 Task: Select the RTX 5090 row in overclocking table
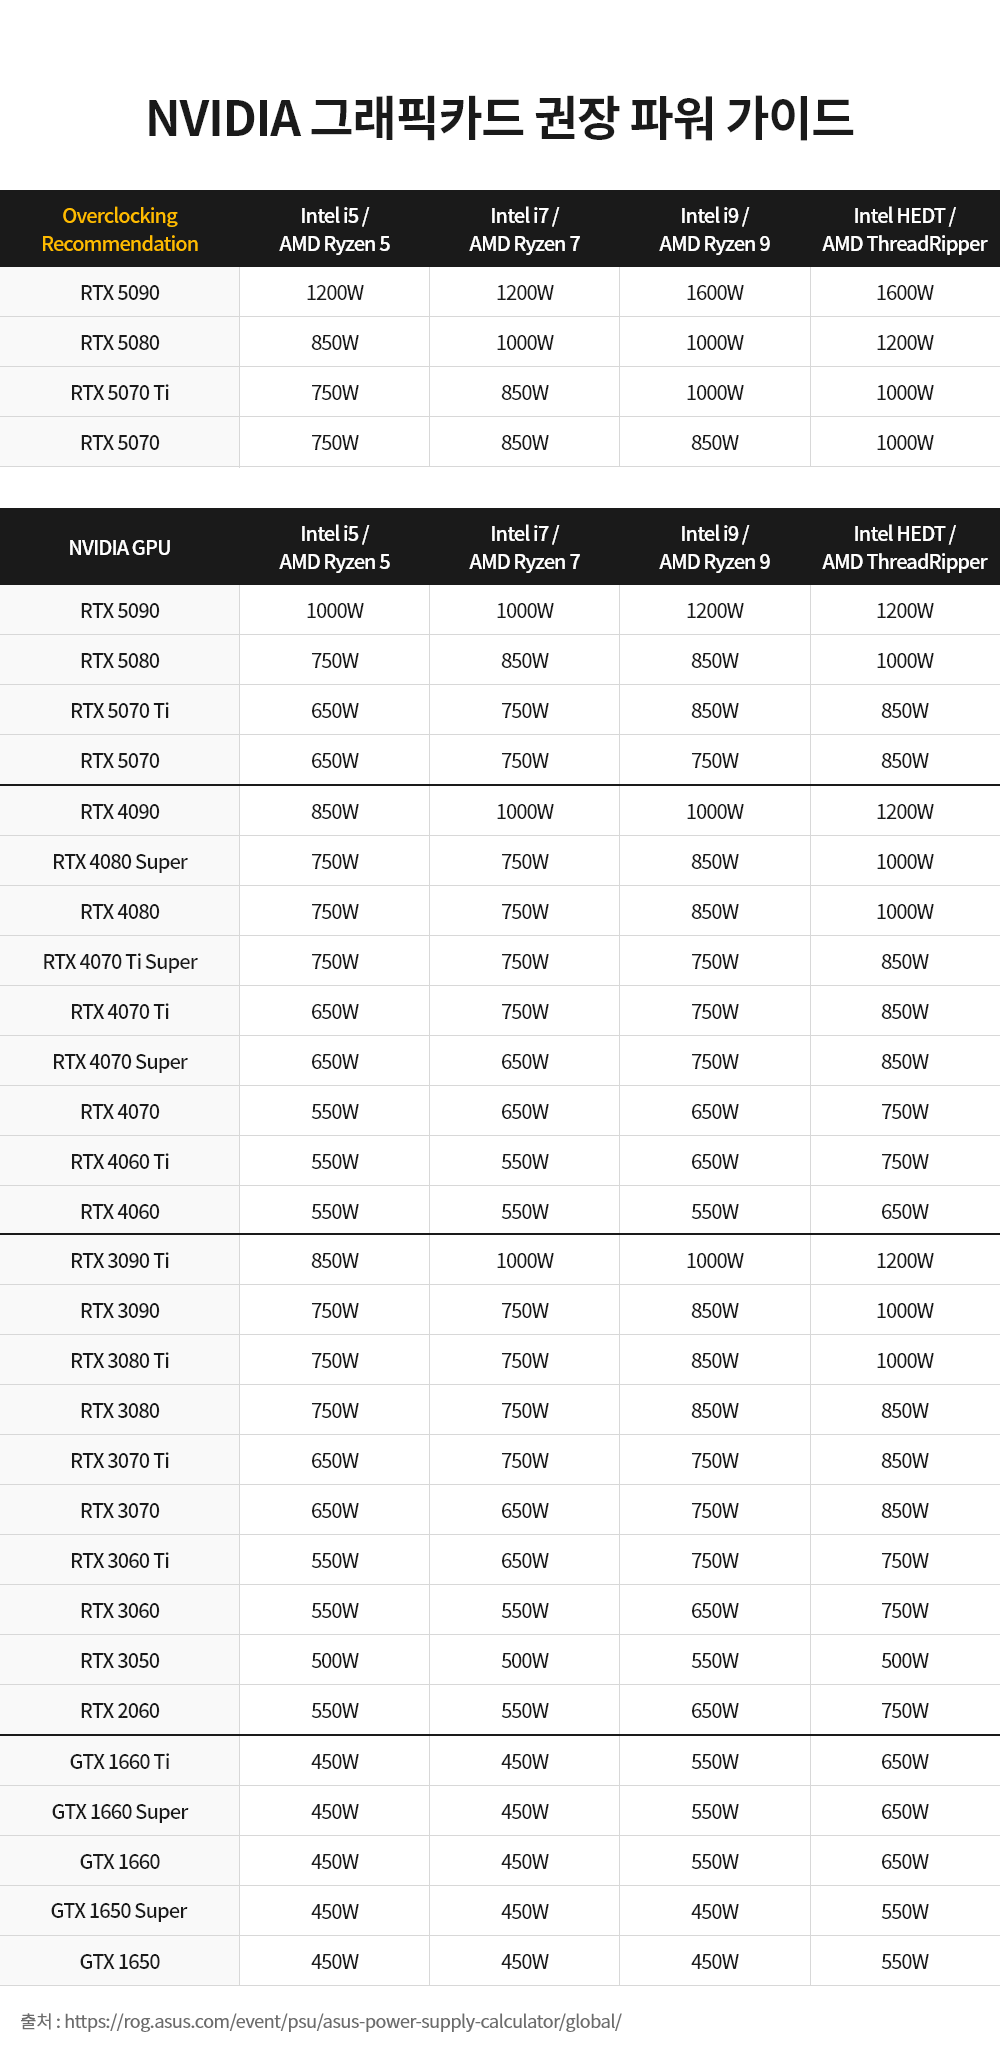tap(500, 292)
